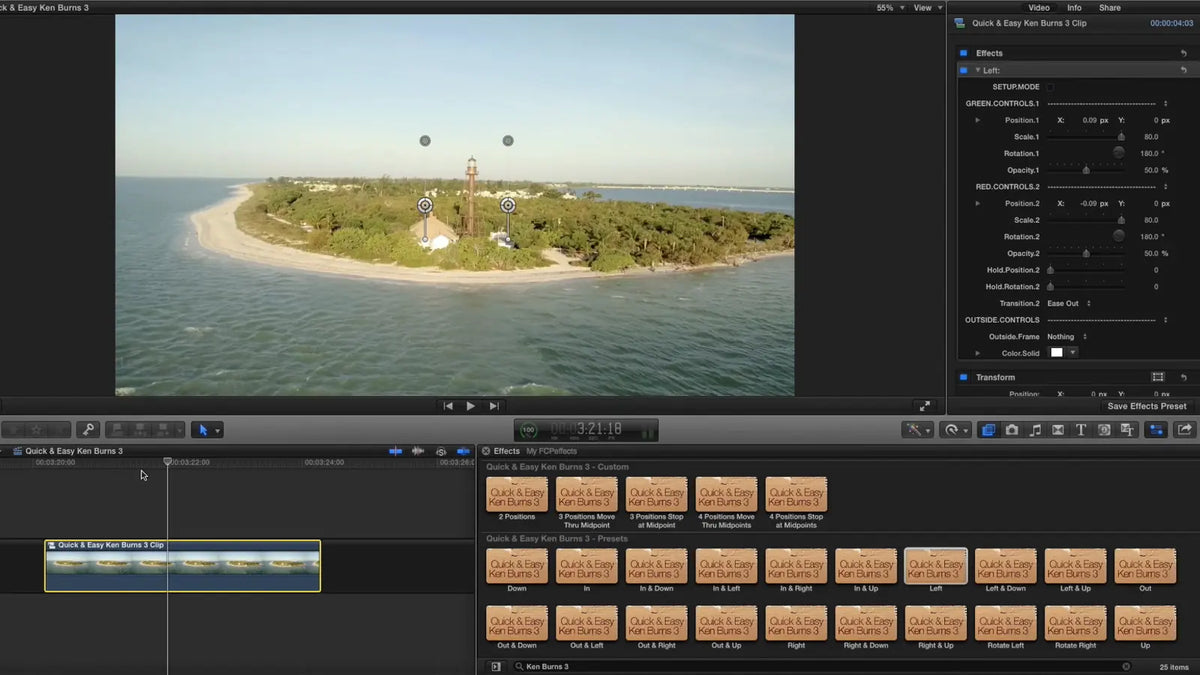Open the Color.Solid swatch dropdown arrow
The height and width of the screenshot is (675, 1200).
coord(1073,353)
